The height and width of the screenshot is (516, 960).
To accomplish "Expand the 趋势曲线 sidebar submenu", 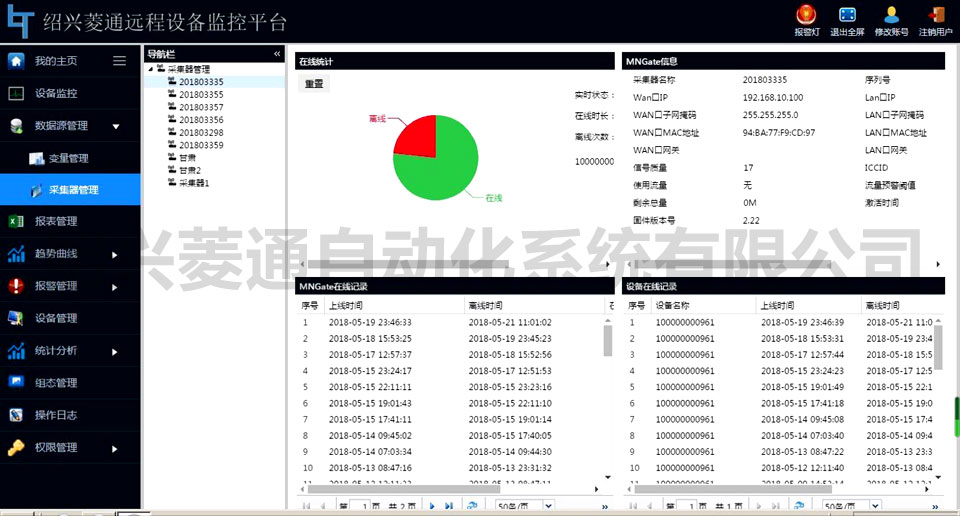I will (x=115, y=254).
